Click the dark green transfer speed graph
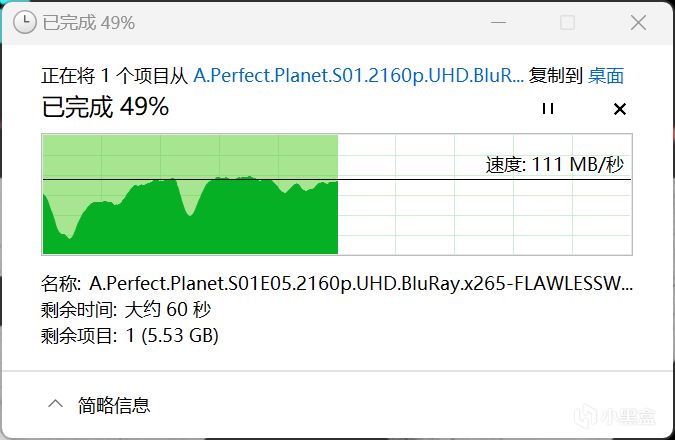 click(190, 225)
